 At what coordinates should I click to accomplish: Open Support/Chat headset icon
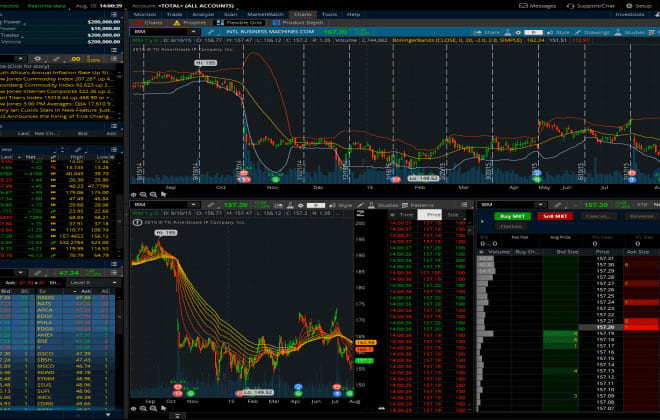(570, 6)
